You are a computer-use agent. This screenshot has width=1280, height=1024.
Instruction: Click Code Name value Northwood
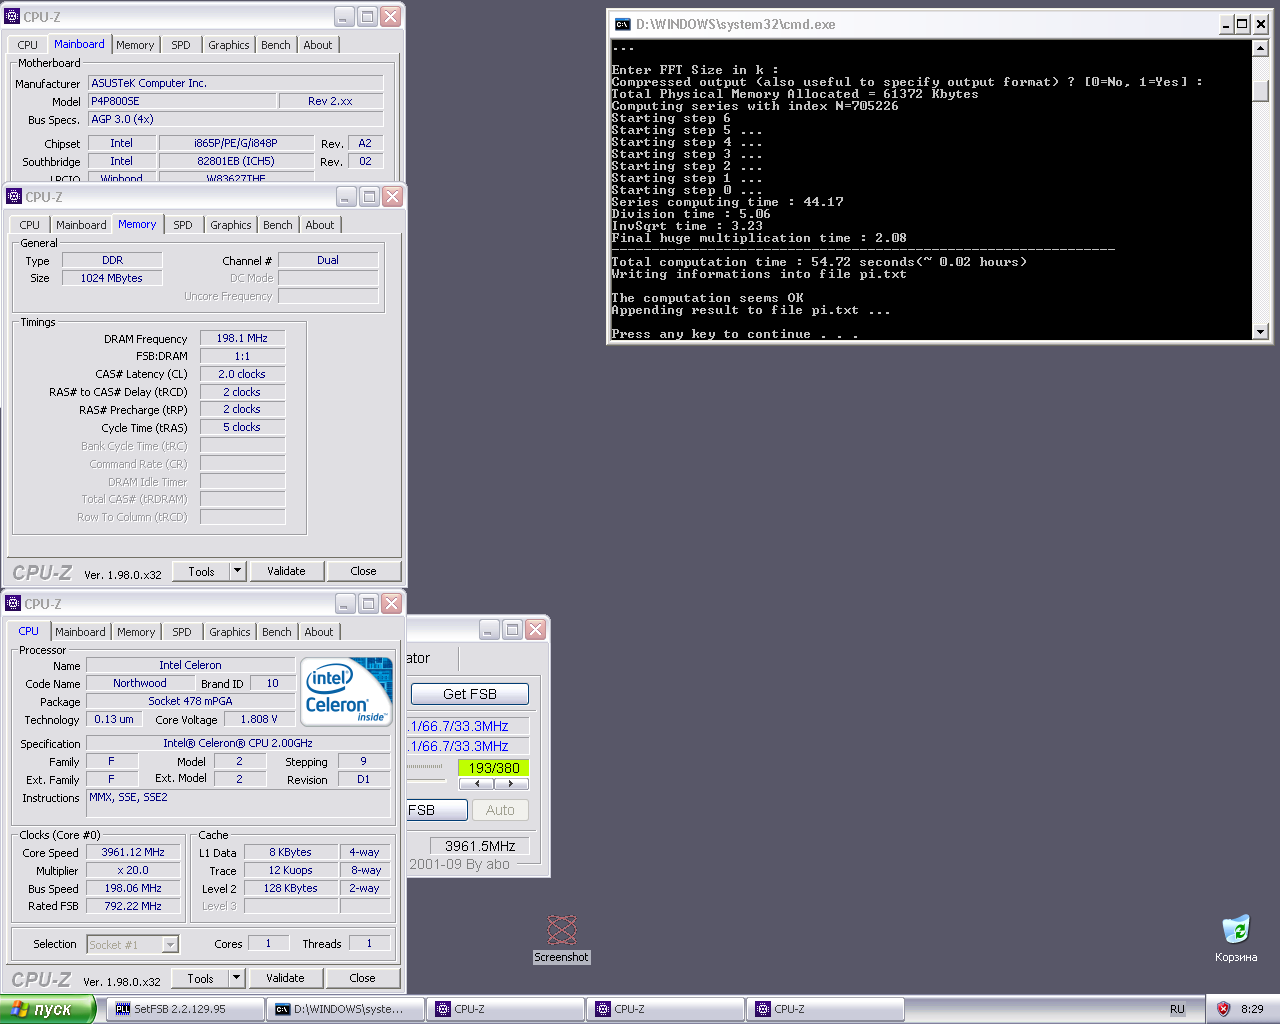coord(140,683)
